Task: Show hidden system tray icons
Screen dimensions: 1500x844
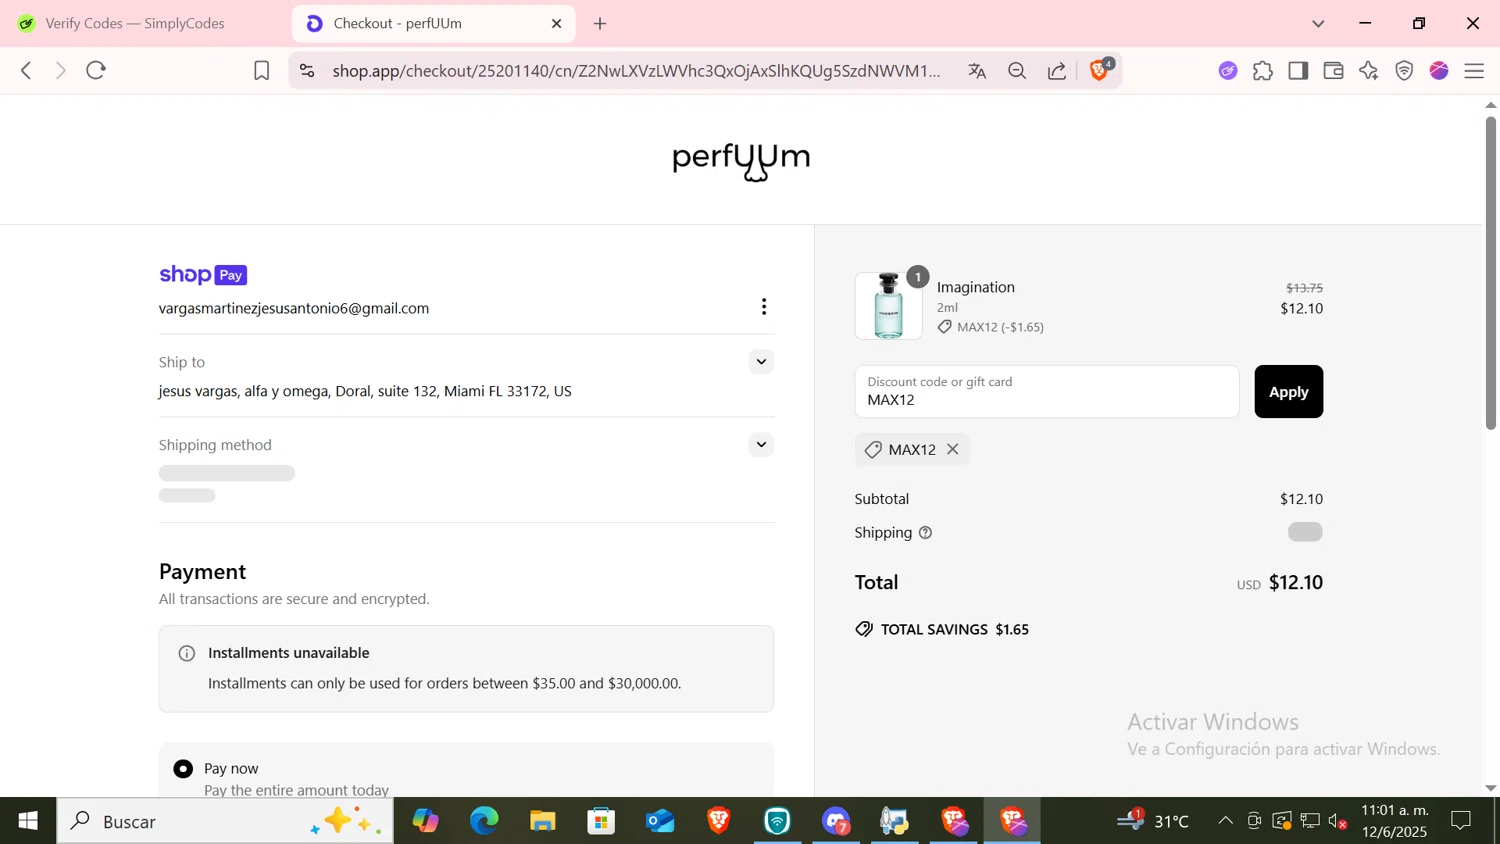Action: [1225, 821]
